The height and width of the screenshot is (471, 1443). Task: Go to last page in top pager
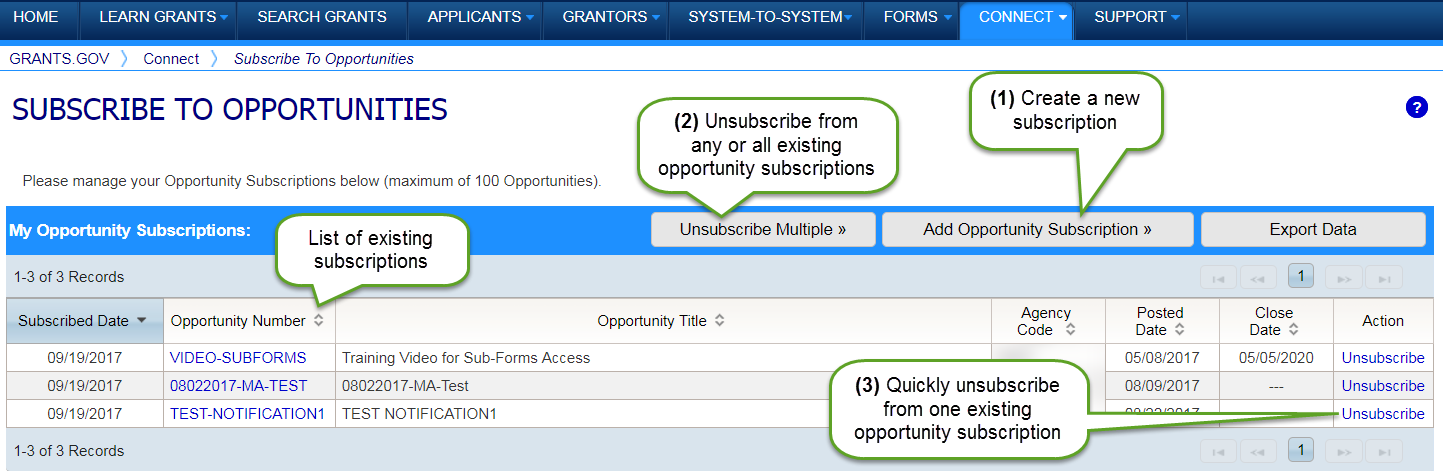[x=1384, y=277]
